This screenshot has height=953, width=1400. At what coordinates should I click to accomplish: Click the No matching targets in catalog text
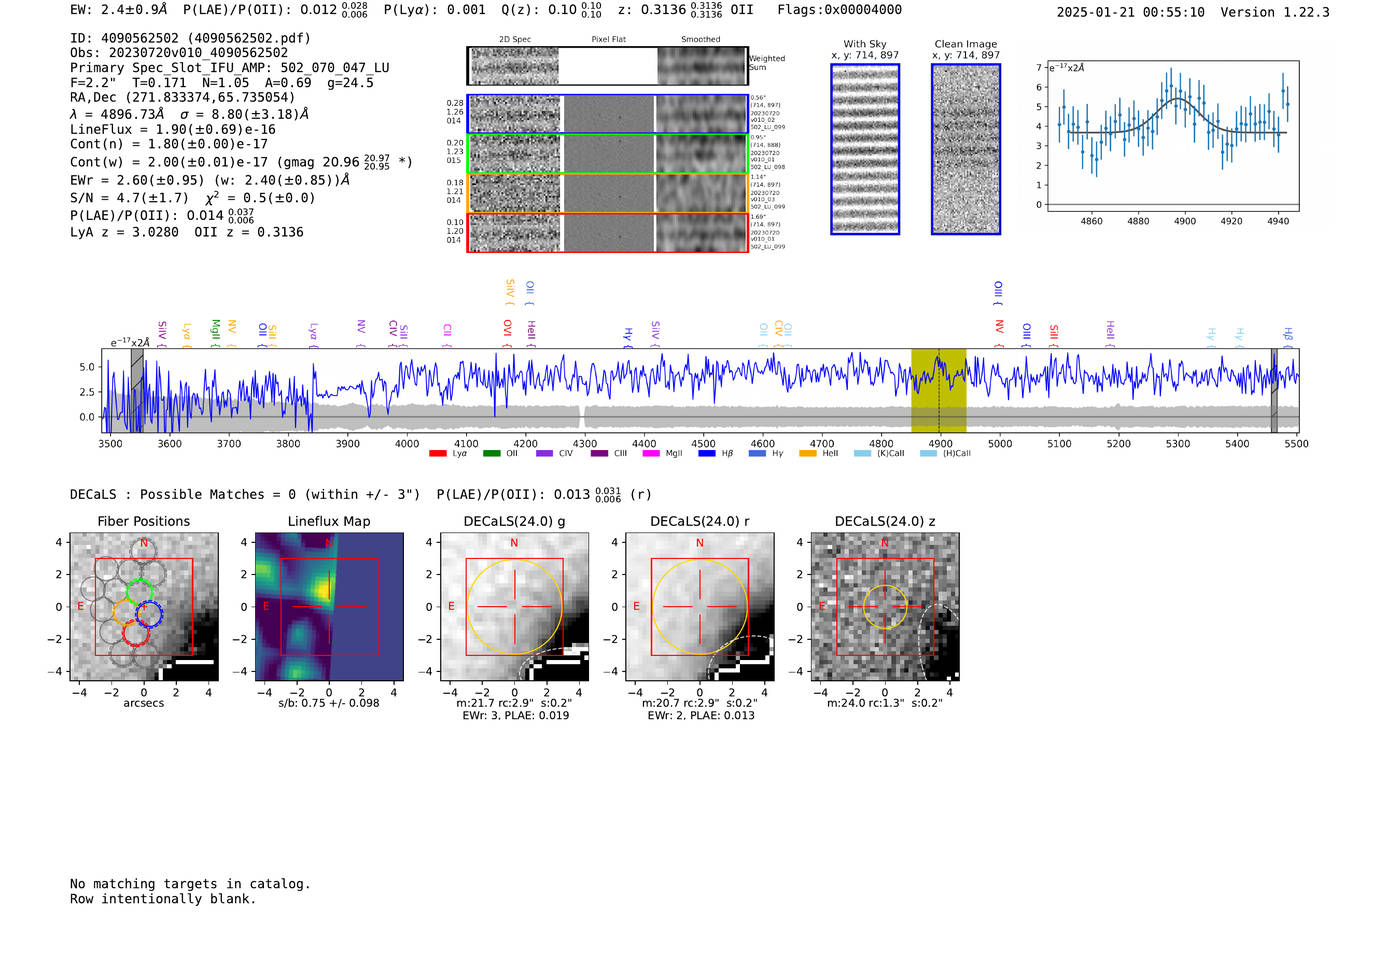pos(190,884)
